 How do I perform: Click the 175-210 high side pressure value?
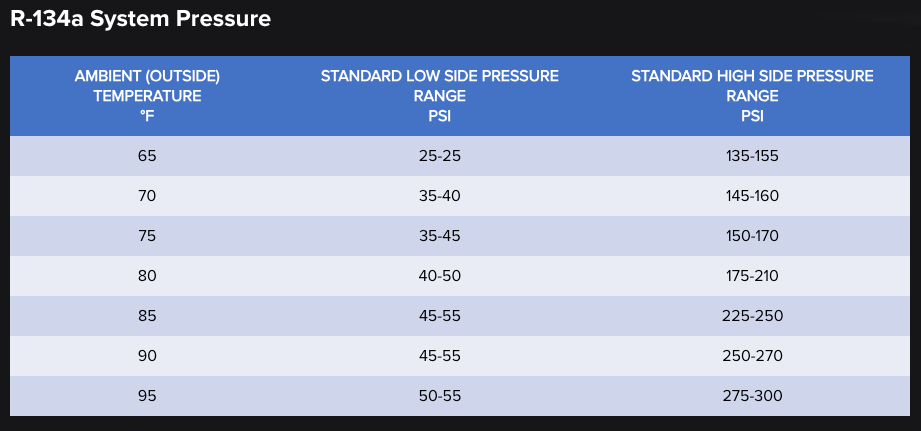pos(752,276)
